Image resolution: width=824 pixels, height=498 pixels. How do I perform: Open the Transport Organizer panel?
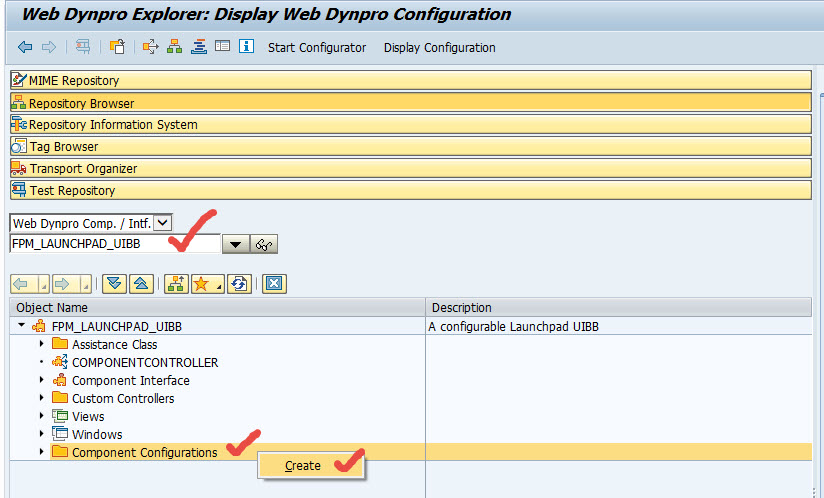(411, 169)
